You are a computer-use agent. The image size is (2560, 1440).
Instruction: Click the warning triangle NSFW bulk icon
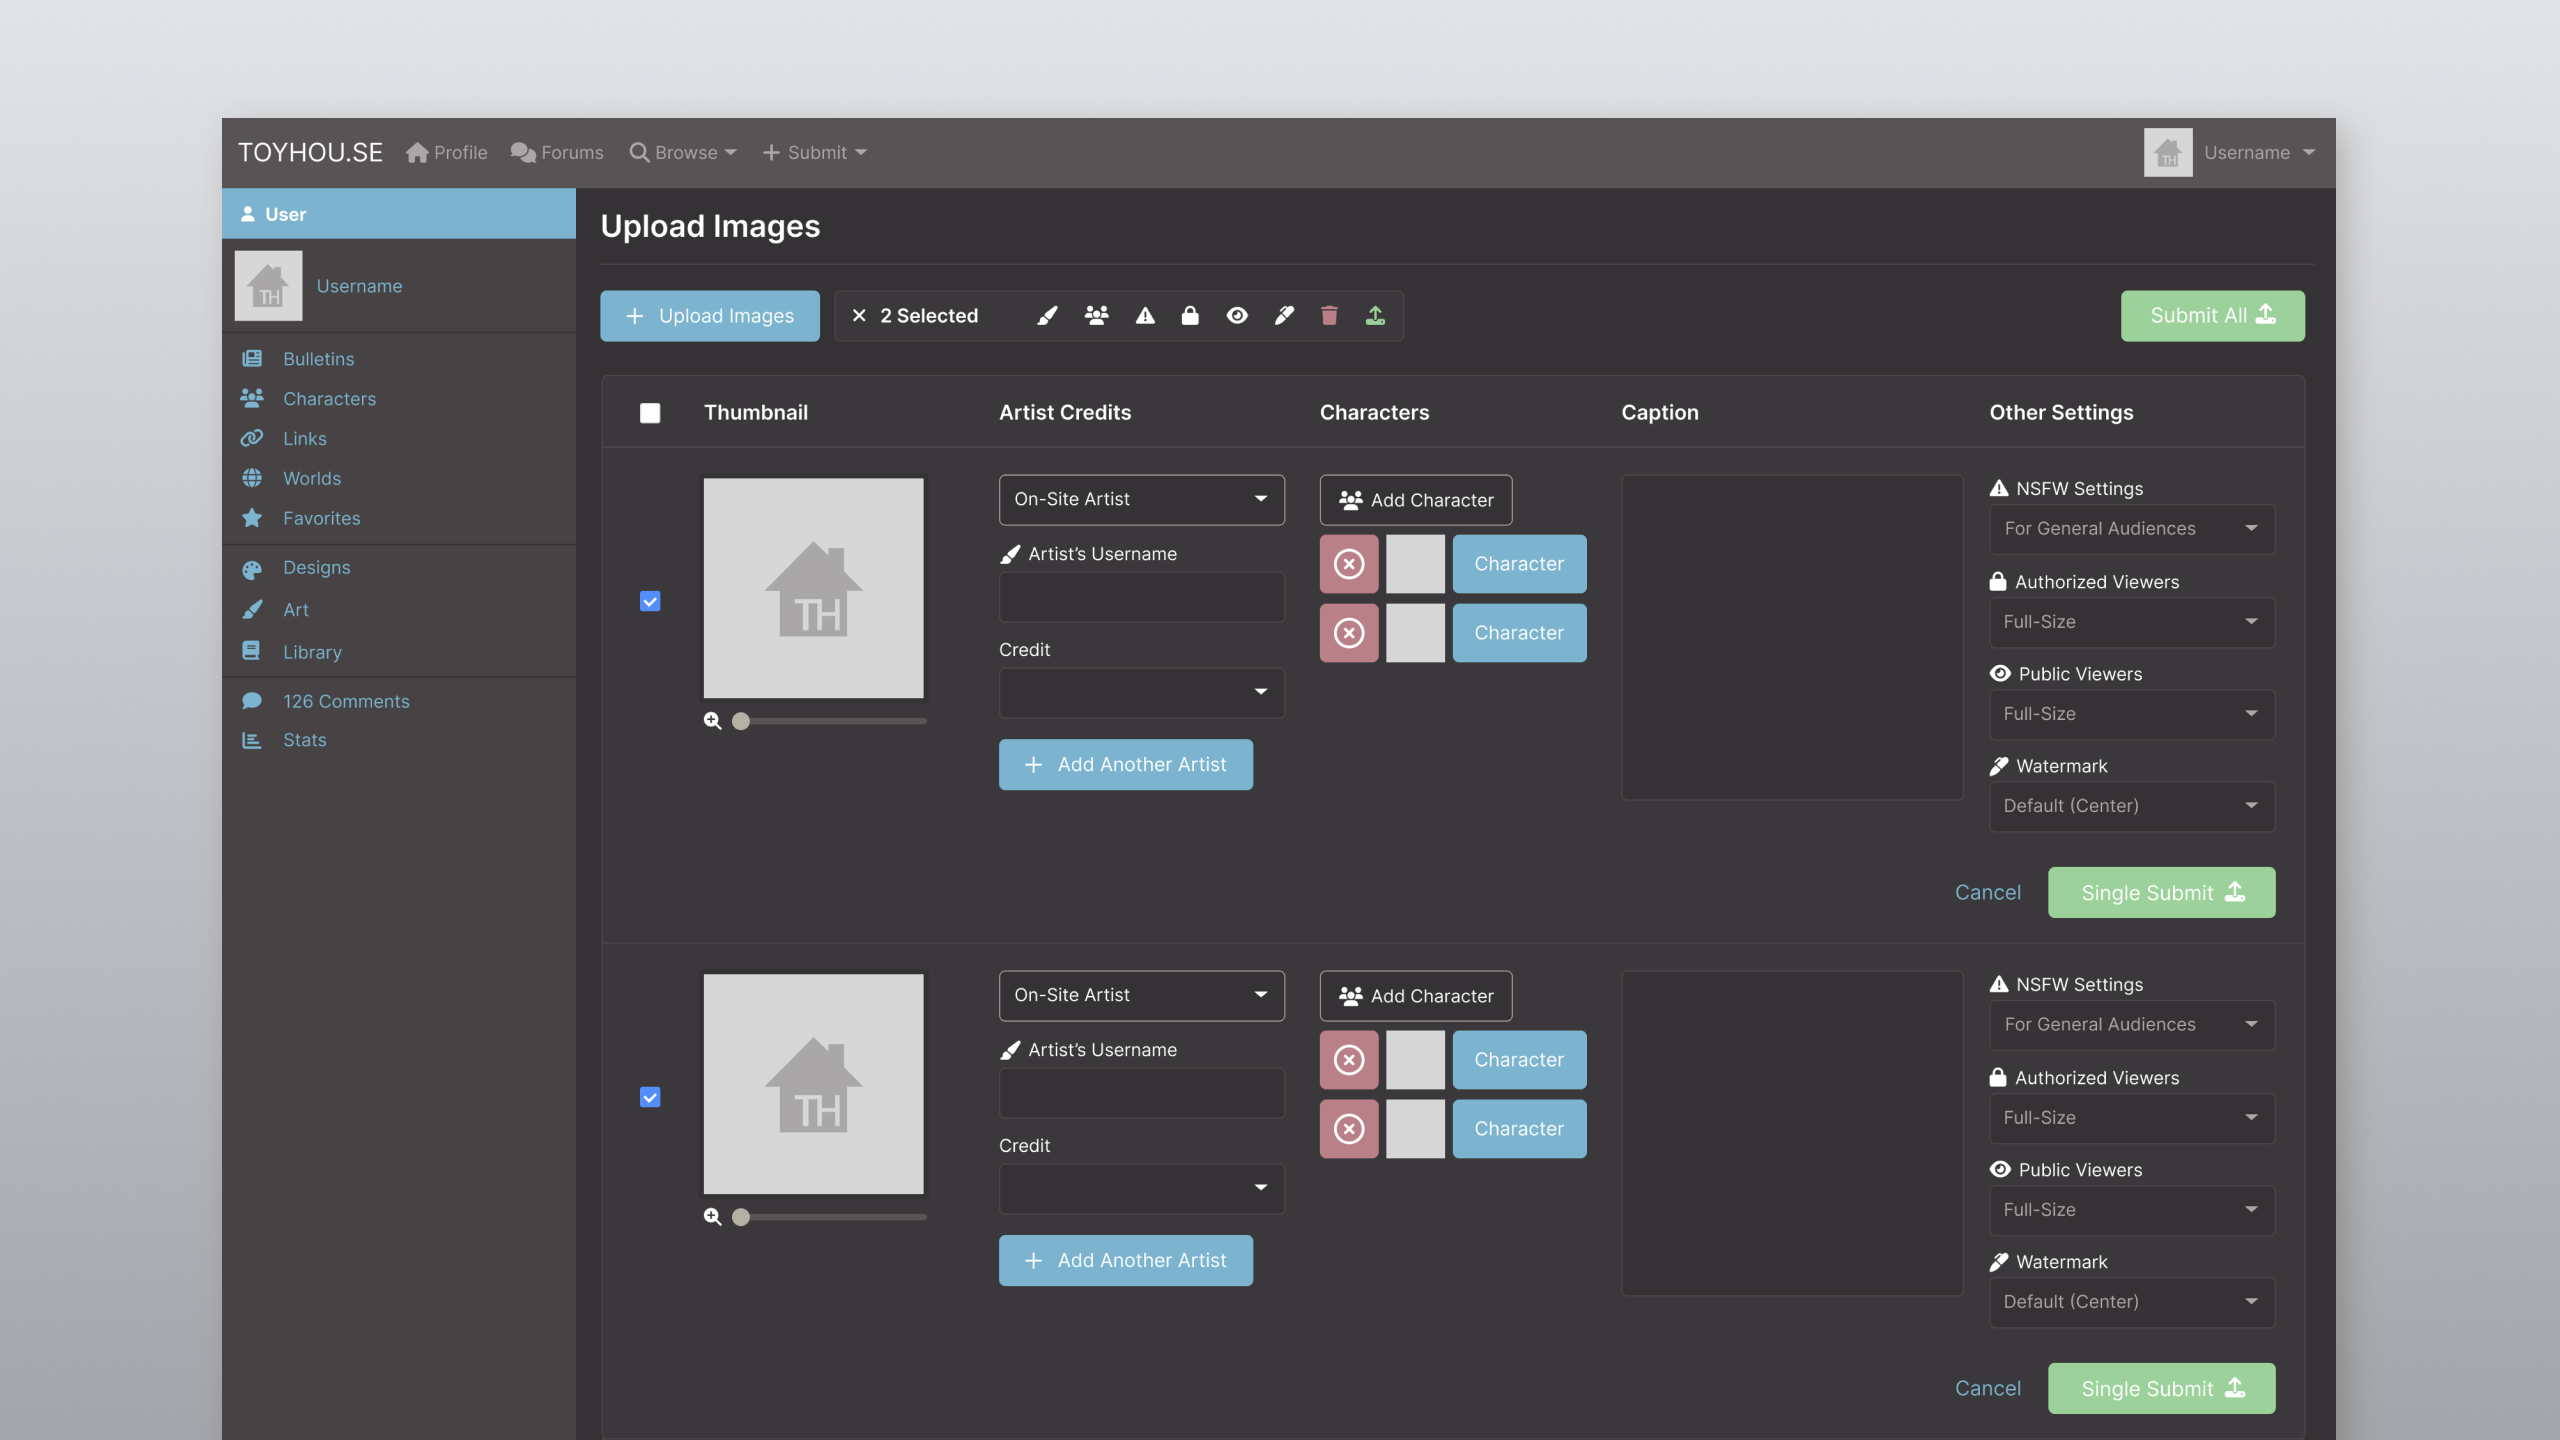tap(1145, 316)
